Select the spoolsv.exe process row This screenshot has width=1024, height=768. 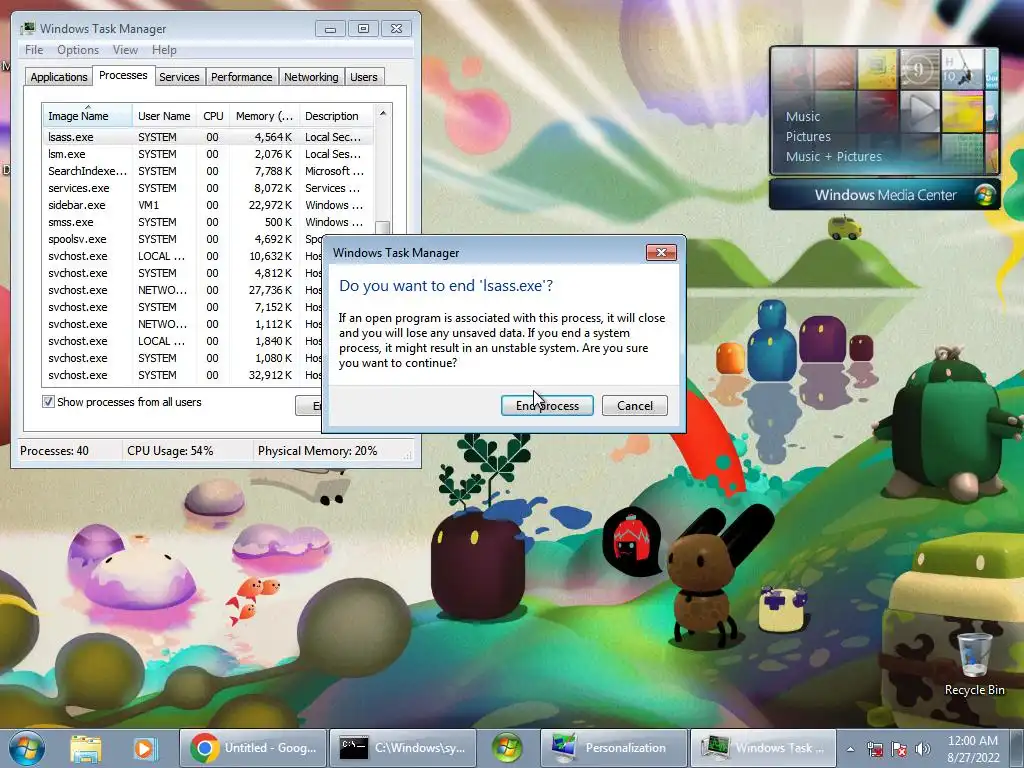tap(182, 239)
